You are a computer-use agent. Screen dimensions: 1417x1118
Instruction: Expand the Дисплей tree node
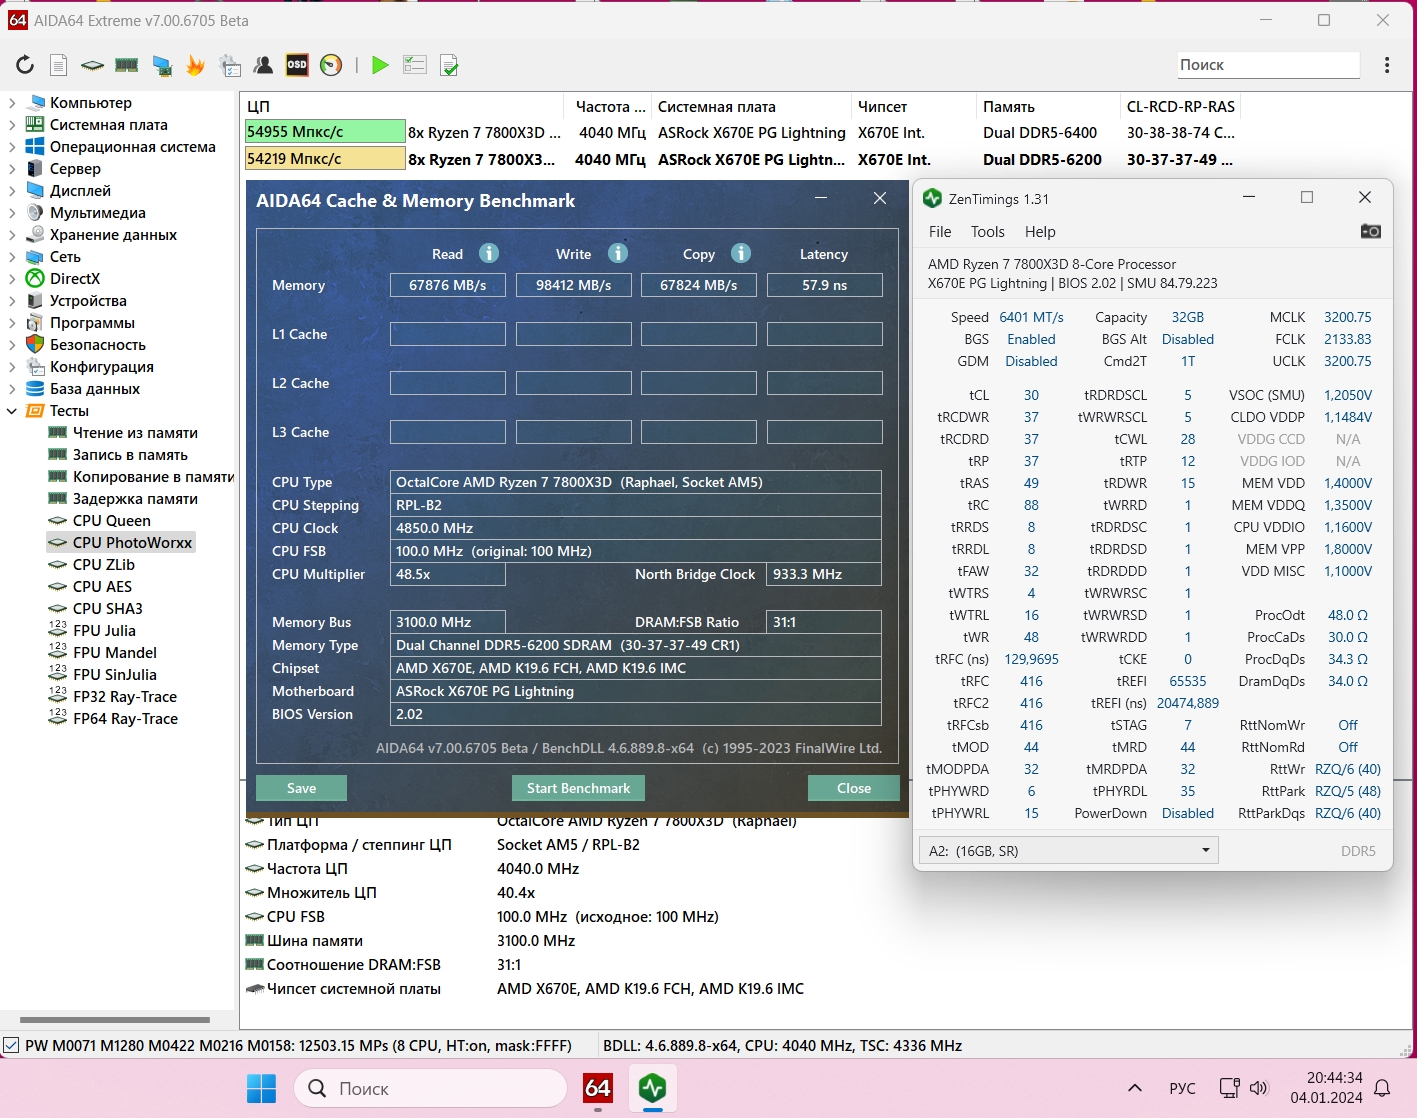point(12,191)
